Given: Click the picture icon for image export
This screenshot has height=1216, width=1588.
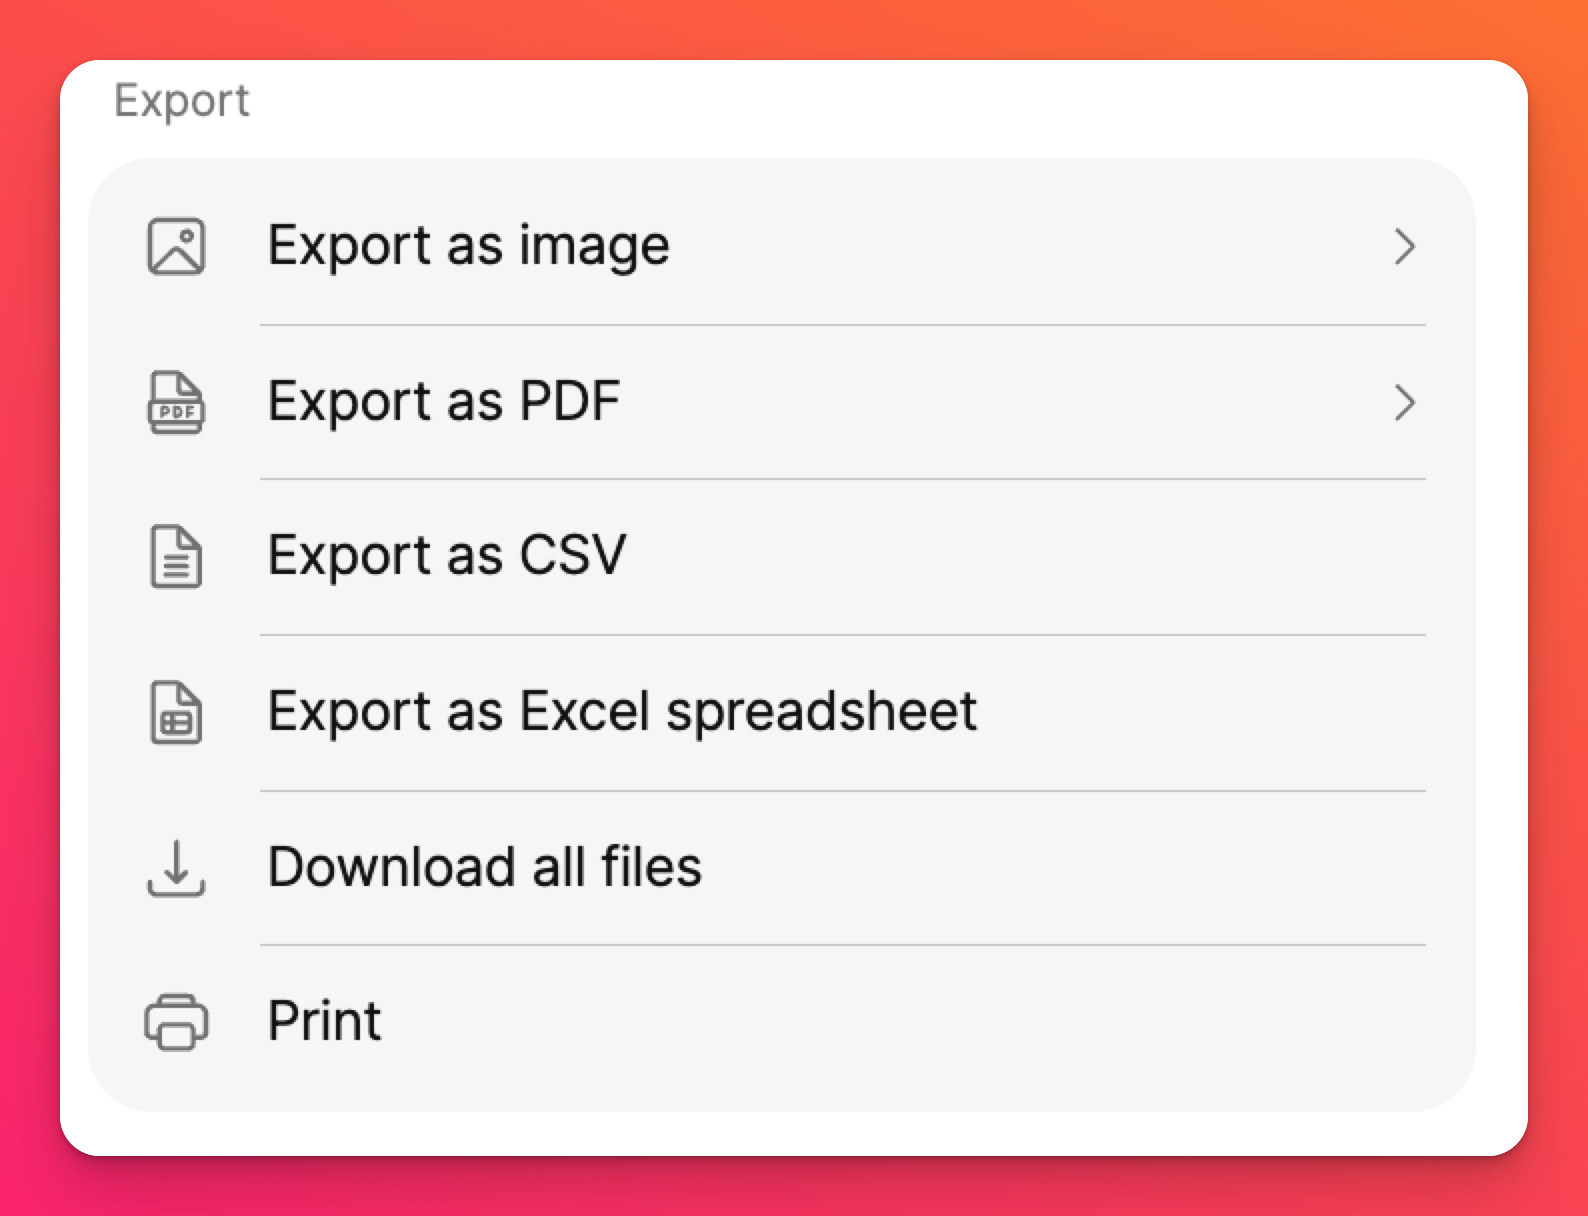Looking at the screenshot, I should click(177, 246).
